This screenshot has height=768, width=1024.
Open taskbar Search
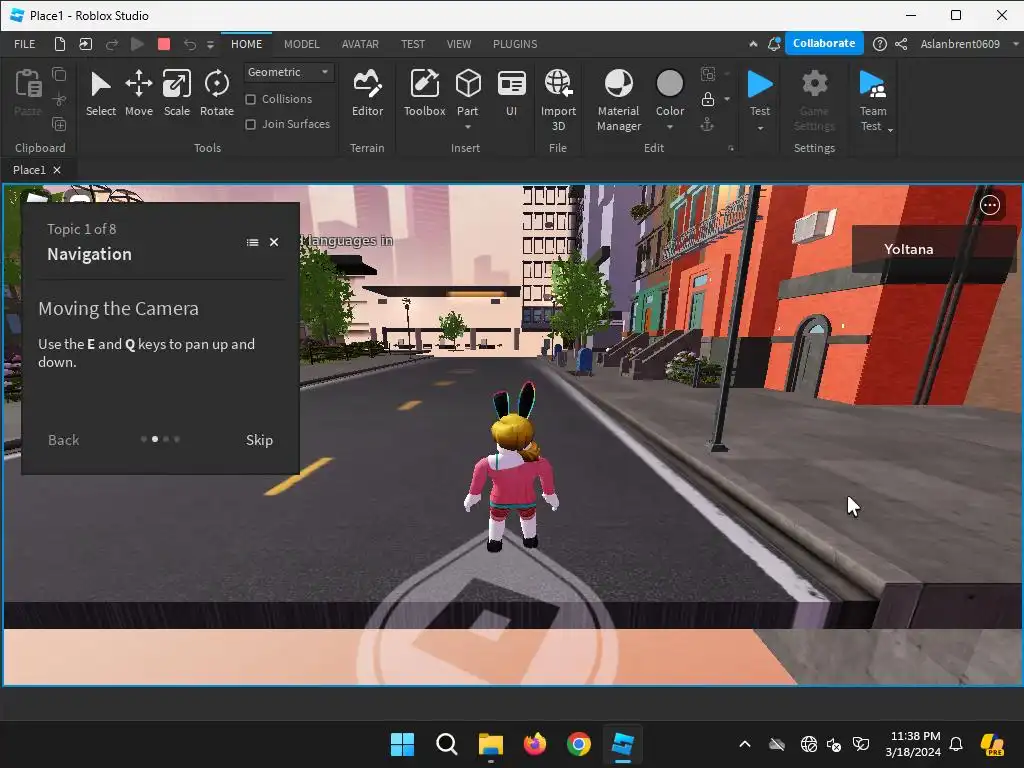447,744
